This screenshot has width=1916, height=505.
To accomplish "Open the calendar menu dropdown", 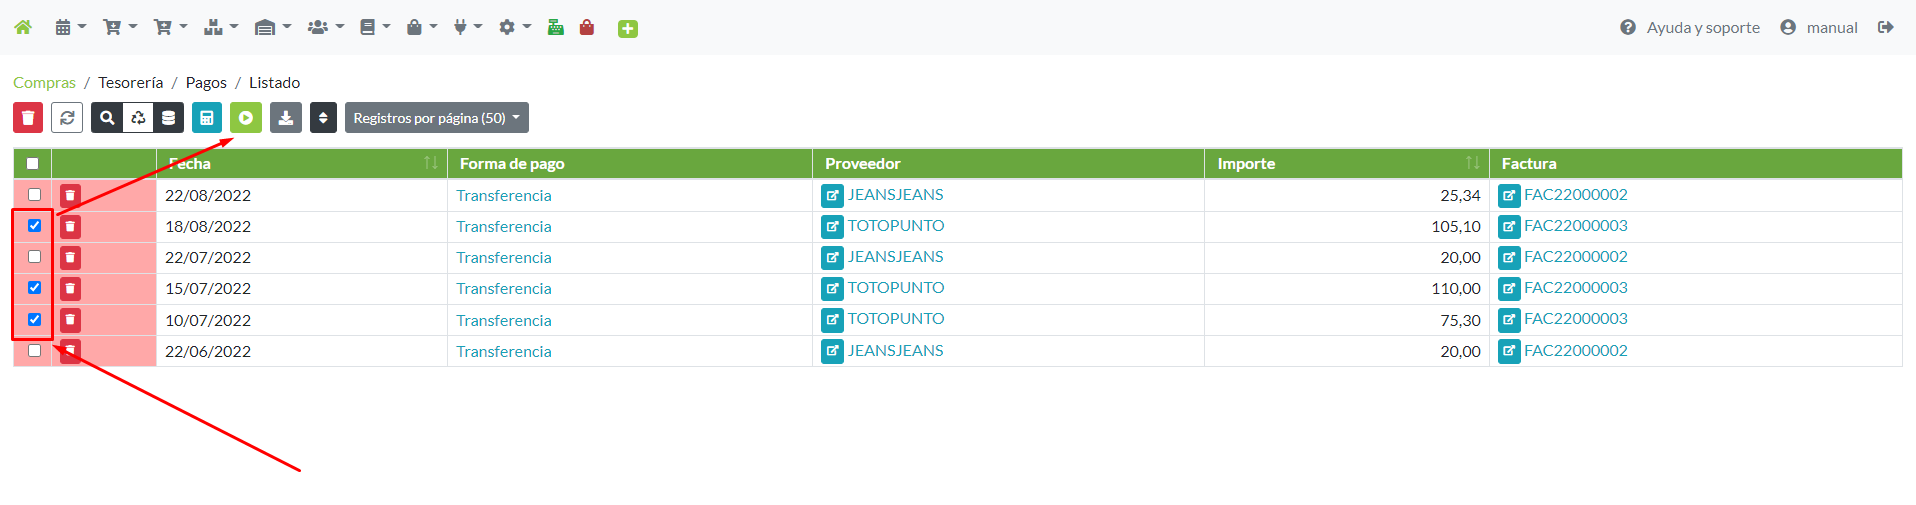I will (70, 27).
